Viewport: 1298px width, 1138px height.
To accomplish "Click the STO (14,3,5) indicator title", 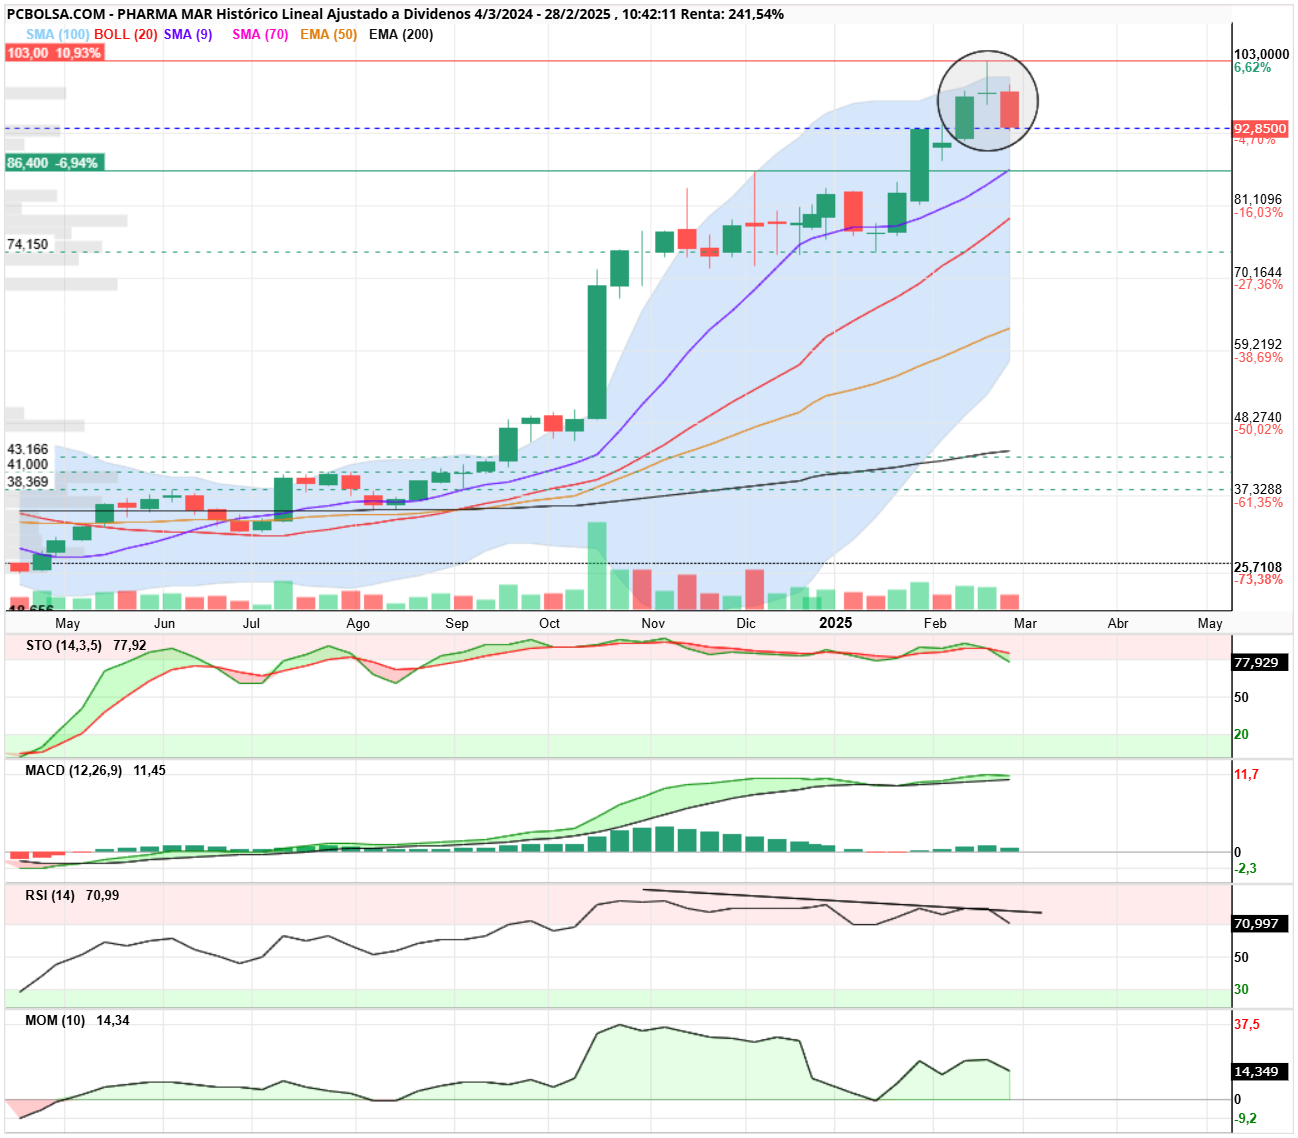I will point(63,645).
